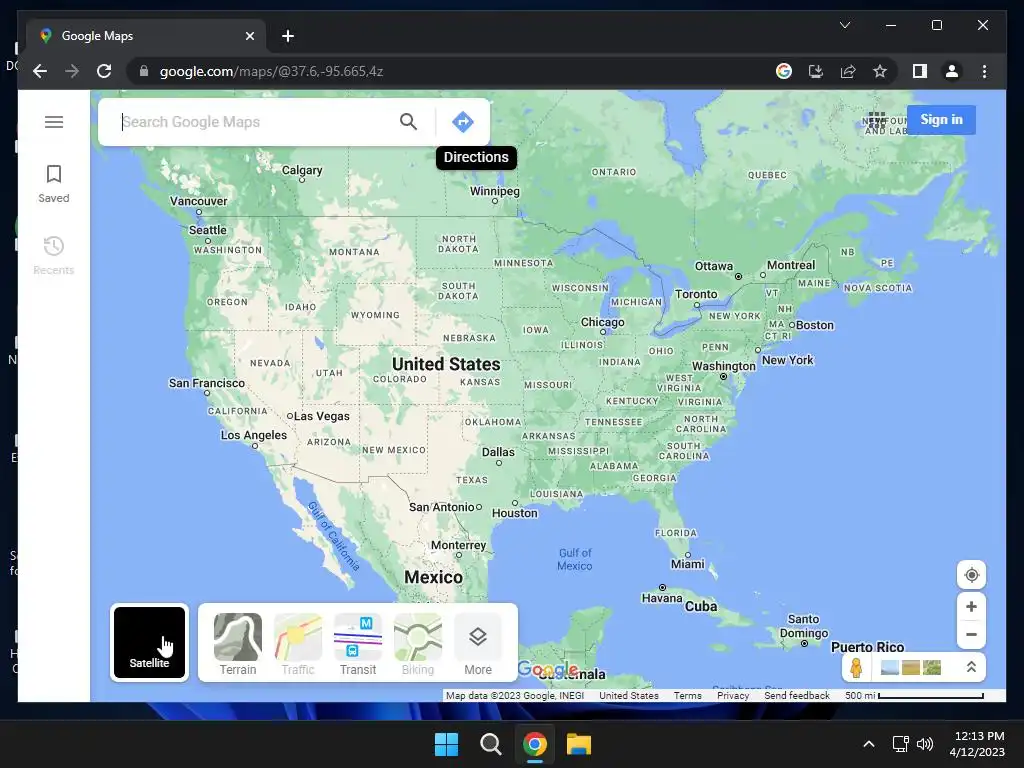This screenshot has width=1024, height=768.
Task: Switch to Satellite map layer
Action: pos(150,643)
